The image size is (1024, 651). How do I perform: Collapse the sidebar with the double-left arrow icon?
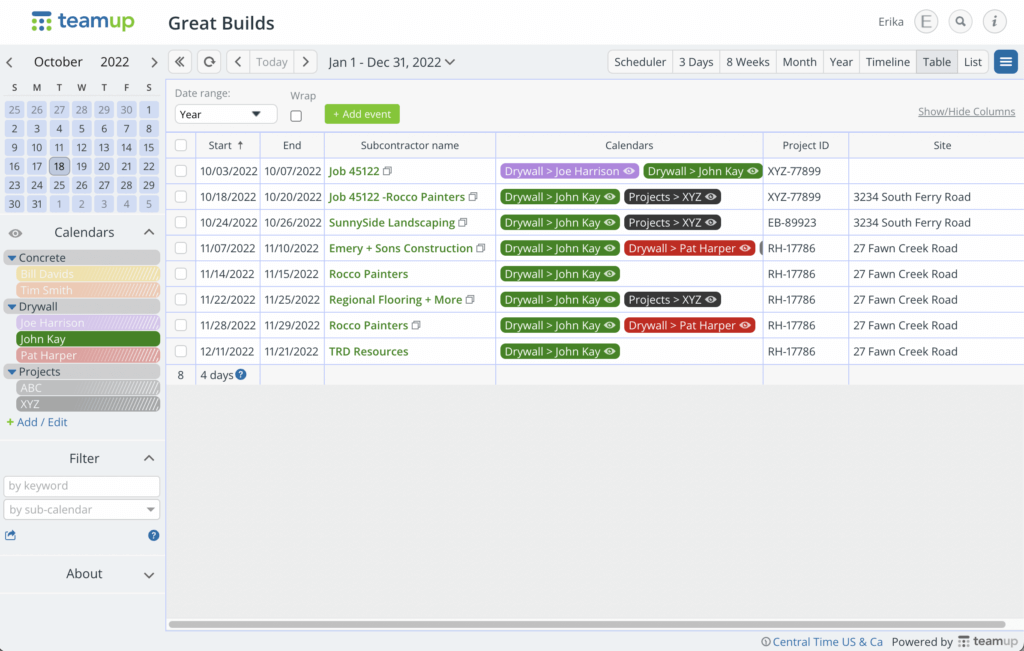(x=180, y=61)
